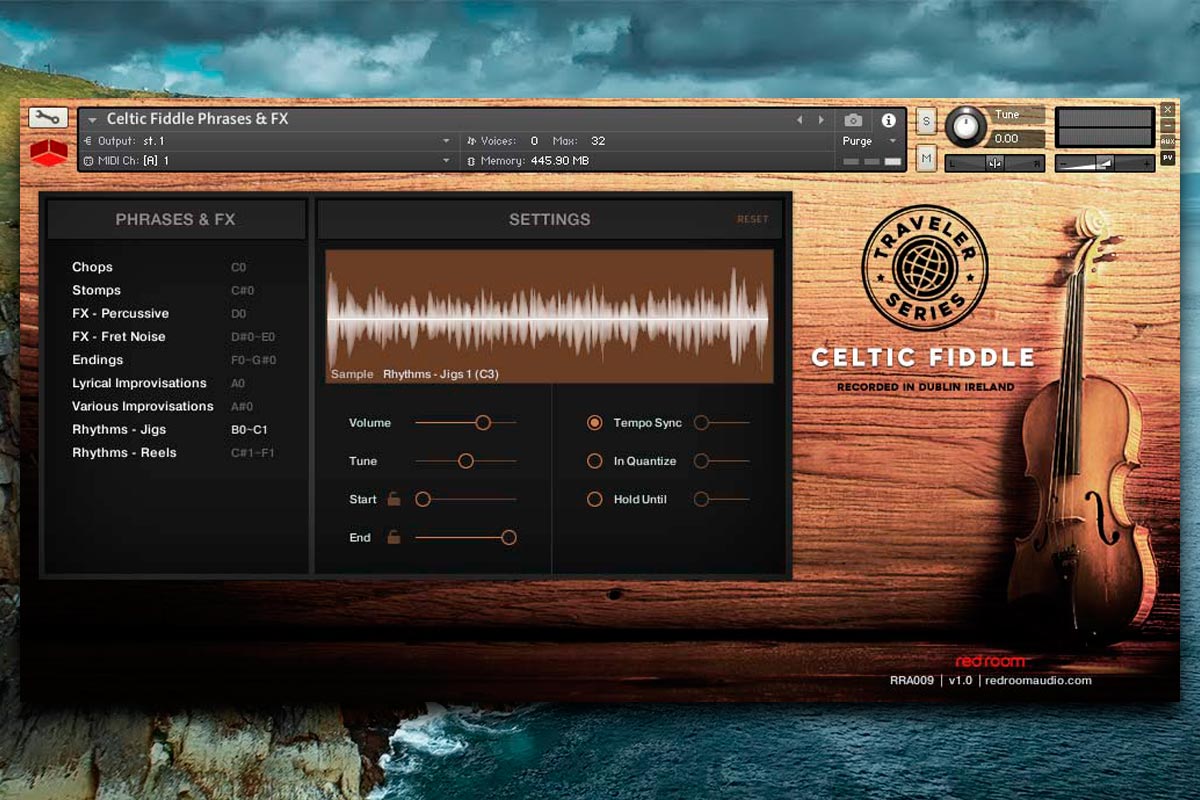
Task: Select the Stomps category
Action: (96, 290)
